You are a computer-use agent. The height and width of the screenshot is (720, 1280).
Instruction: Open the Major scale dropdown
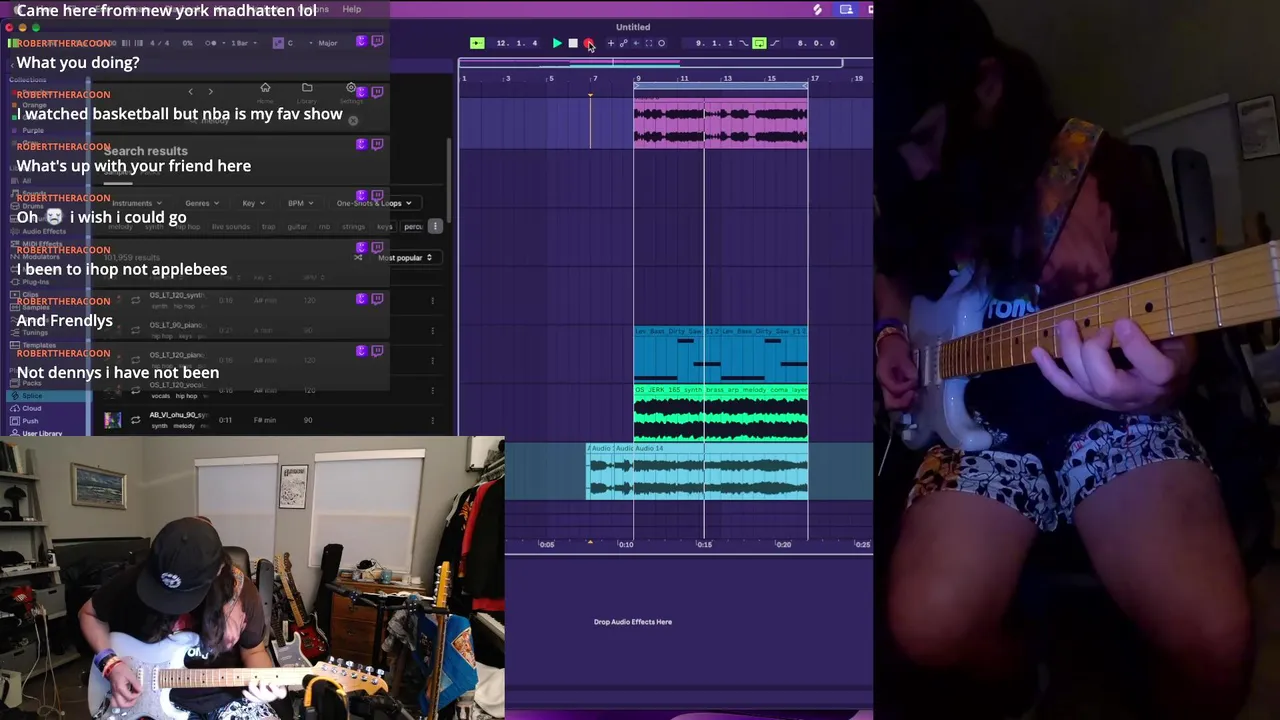click(x=329, y=43)
